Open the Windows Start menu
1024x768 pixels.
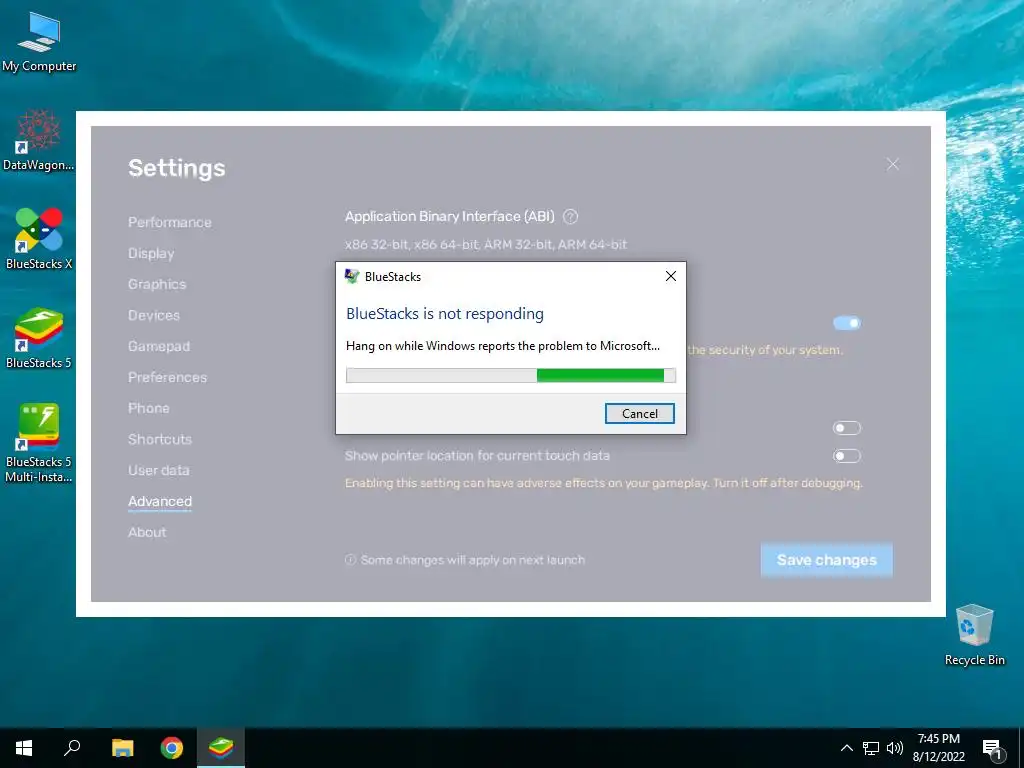tap(24, 748)
